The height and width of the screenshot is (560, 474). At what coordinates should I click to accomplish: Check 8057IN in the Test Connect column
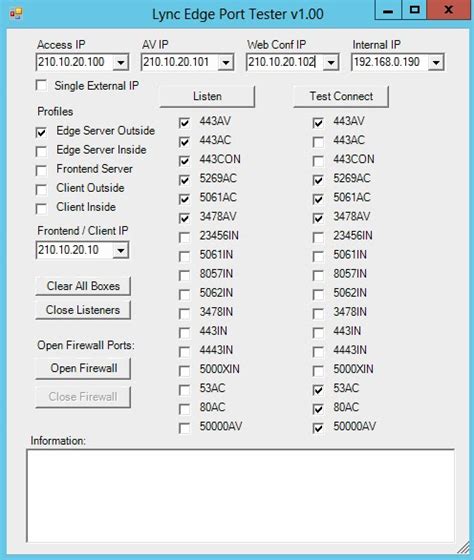click(x=318, y=275)
